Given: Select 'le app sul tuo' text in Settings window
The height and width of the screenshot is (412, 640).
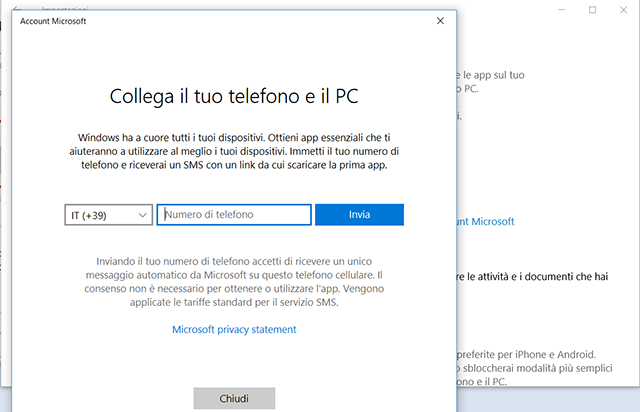Looking at the screenshot, I should point(493,75).
